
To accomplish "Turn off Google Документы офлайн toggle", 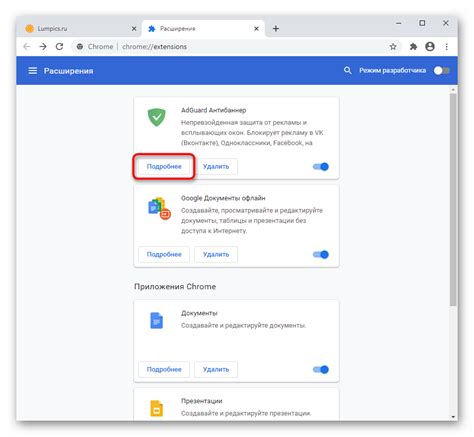I will (321, 255).
